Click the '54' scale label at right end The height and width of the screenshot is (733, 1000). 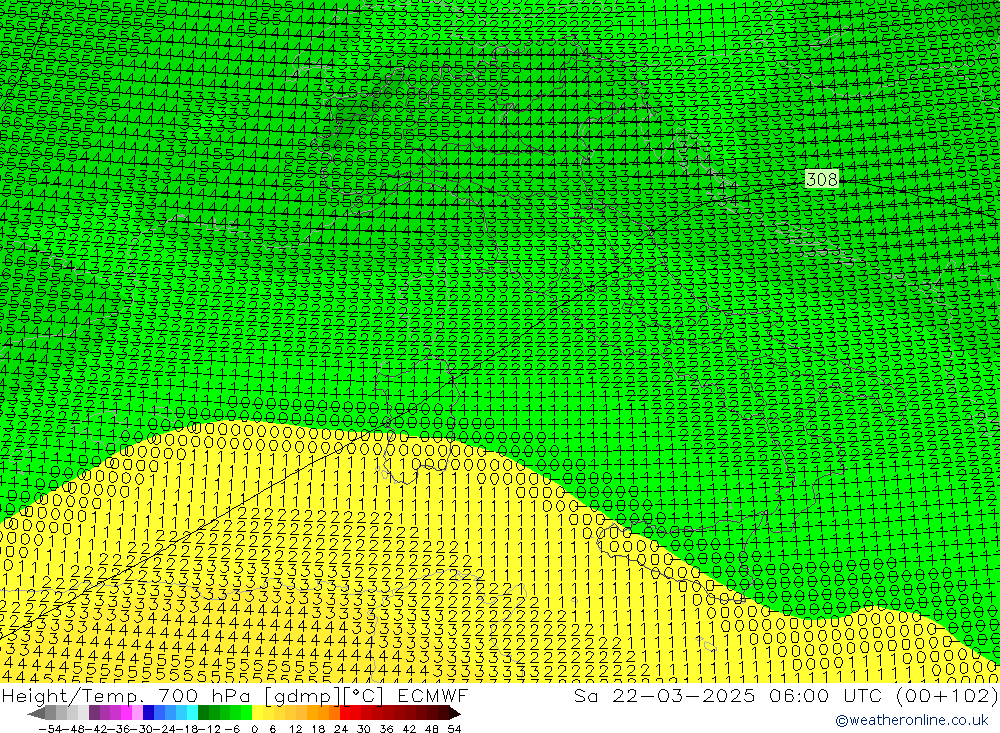(454, 729)
